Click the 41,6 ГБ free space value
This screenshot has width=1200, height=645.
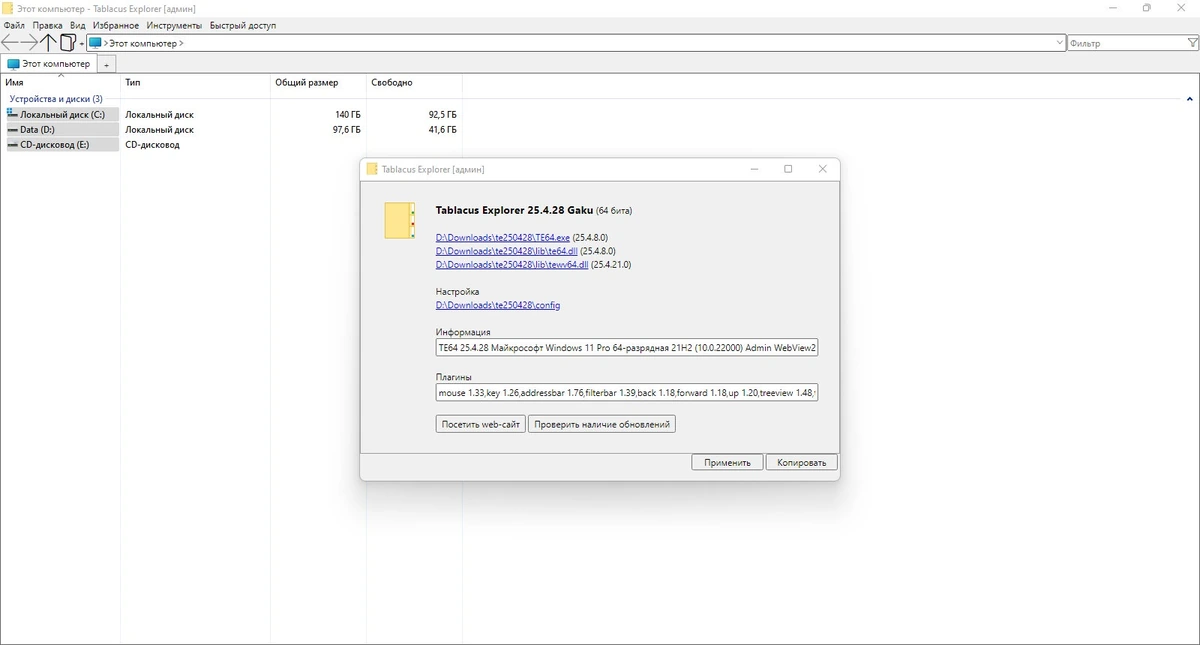pos(442,130)
